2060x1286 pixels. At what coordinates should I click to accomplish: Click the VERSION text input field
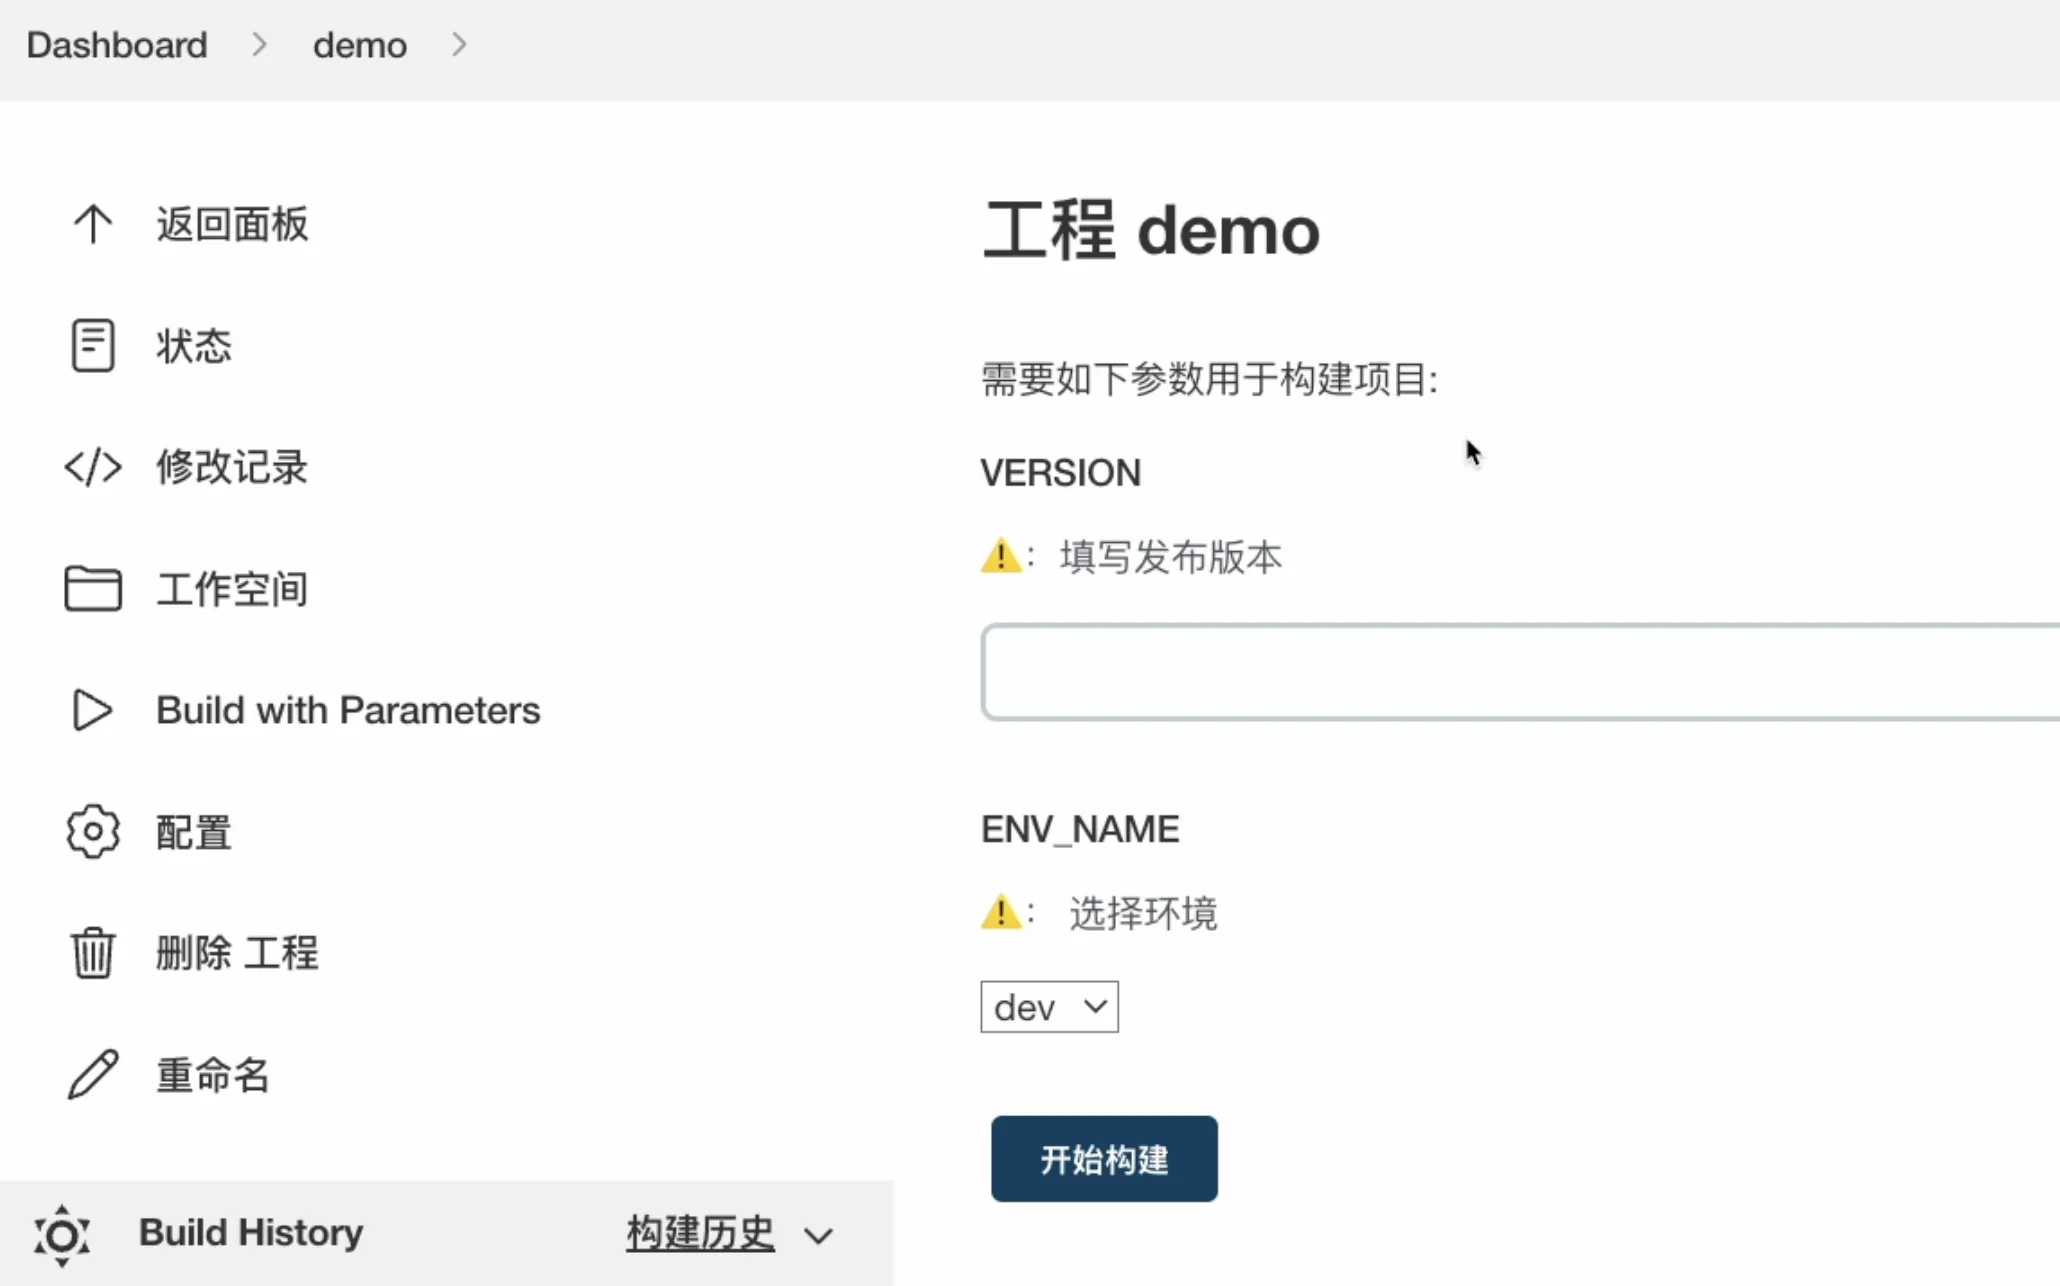pyautogui.click(x=1520, y=672)
